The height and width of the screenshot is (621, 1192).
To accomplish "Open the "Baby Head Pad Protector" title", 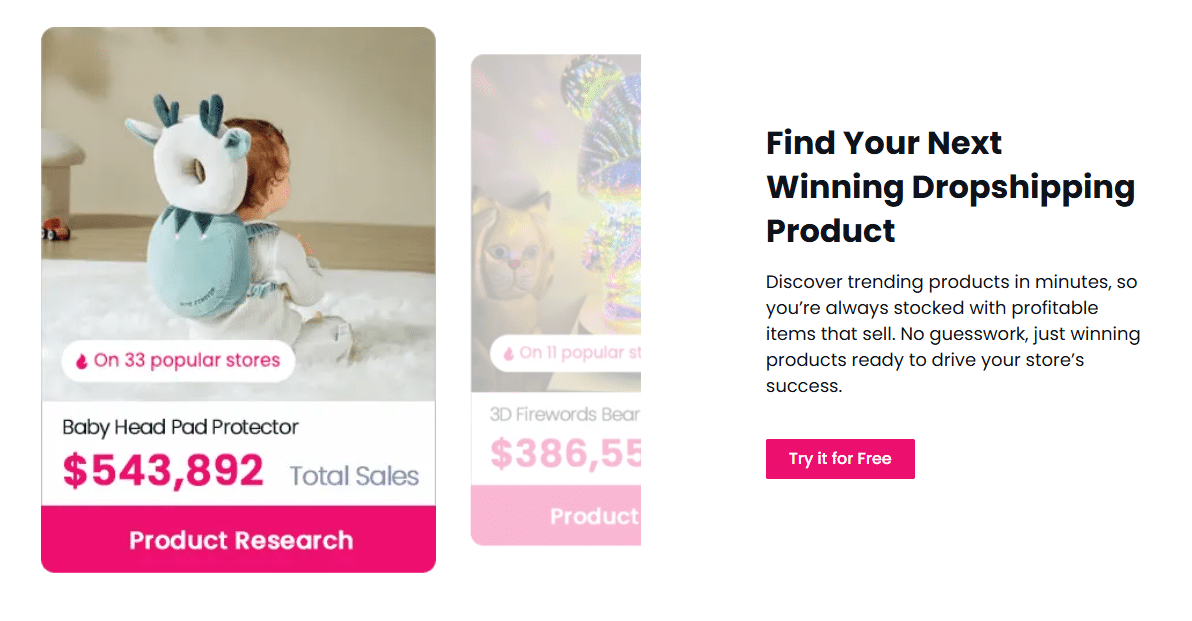I will (180, 427).
